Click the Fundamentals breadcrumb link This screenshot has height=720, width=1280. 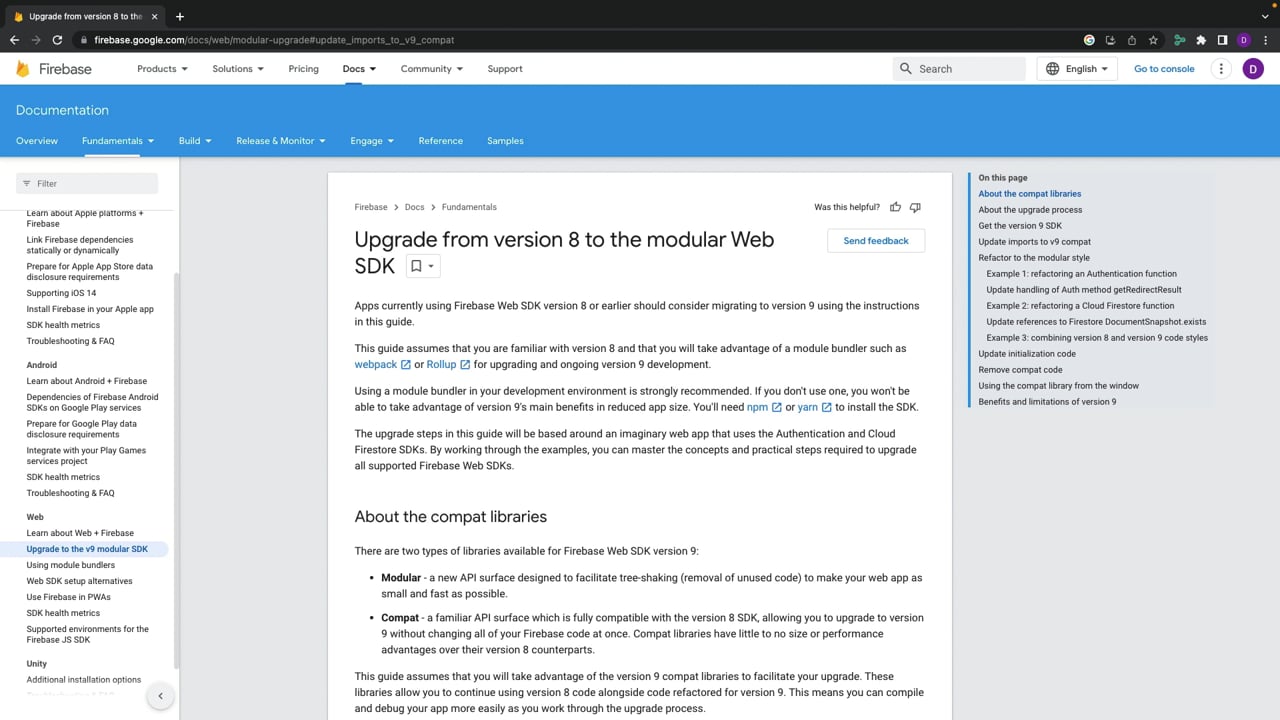click(x=469, y=207)
